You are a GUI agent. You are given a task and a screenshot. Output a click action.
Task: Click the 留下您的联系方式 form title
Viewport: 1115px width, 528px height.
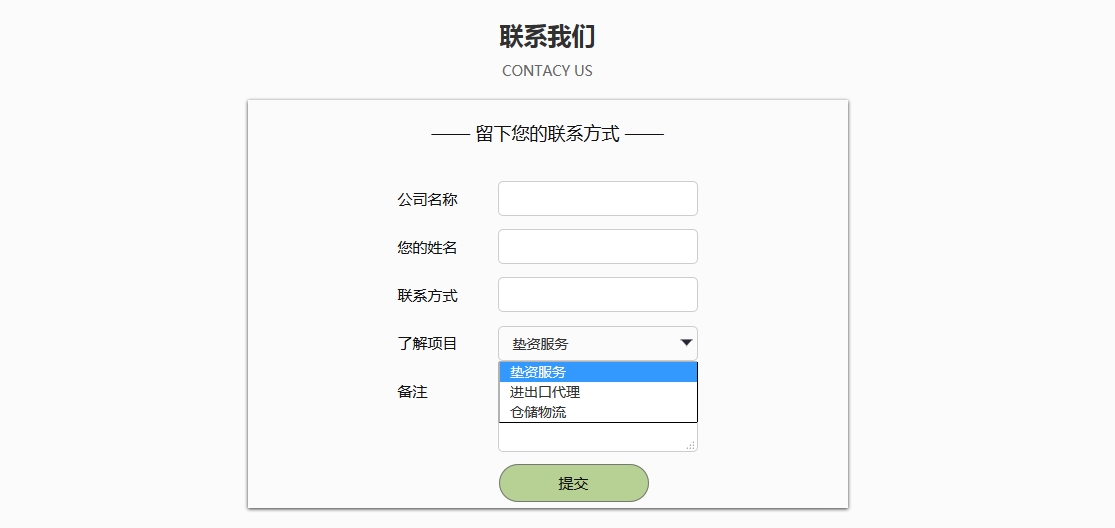(548, 134)
